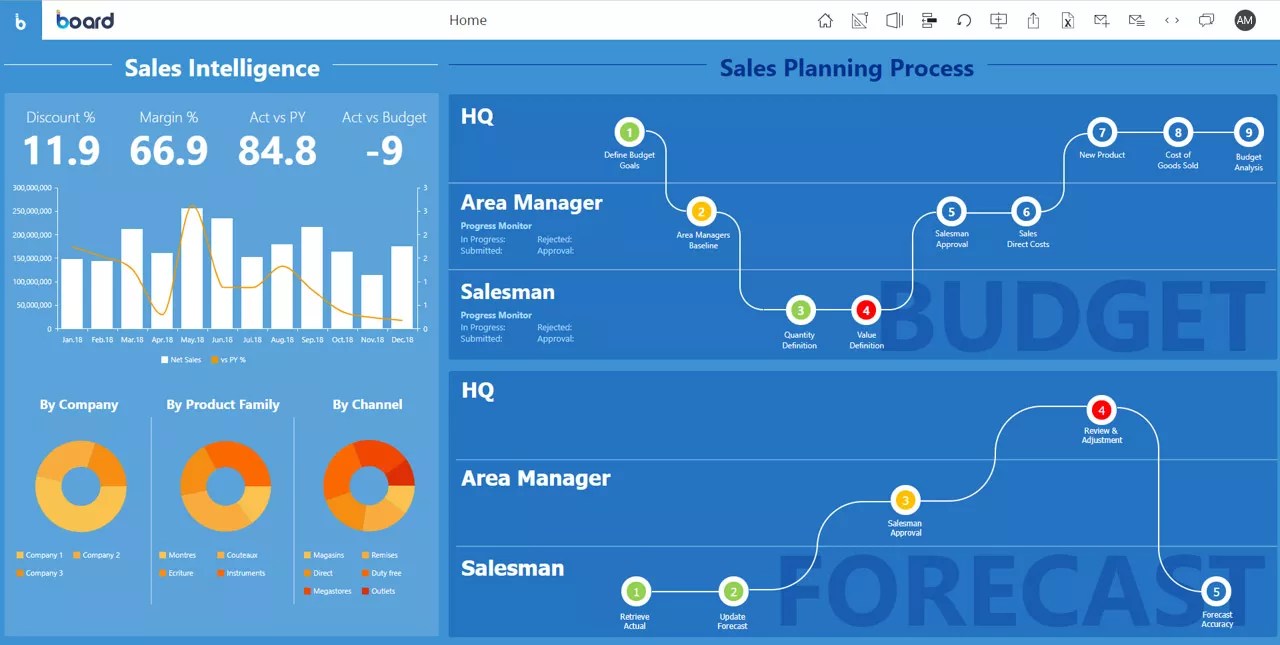1280x645 pixels.
Task: Click the Board logo tile at top left
Action: [x=21, y=20]
